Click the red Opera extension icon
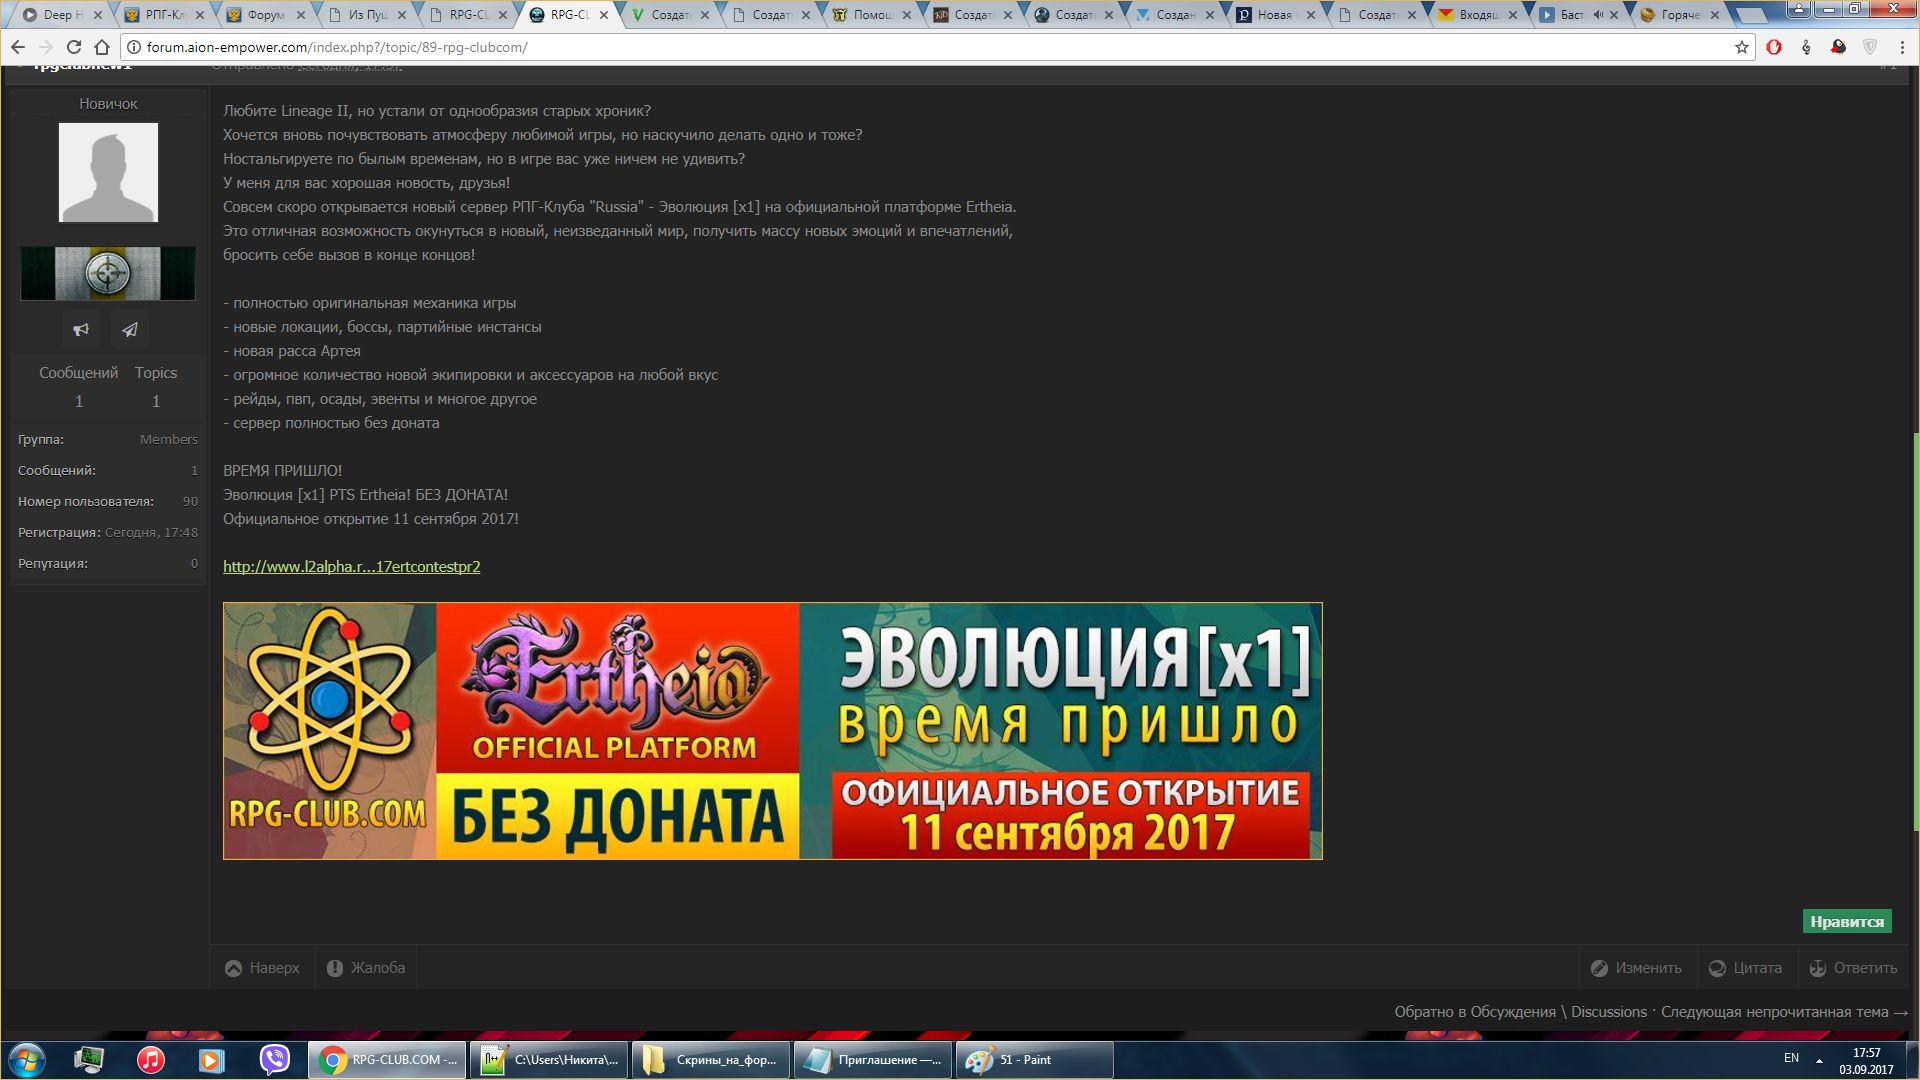The height and width of the screenshot is (1080, 1920). [x=1774, y=47]
